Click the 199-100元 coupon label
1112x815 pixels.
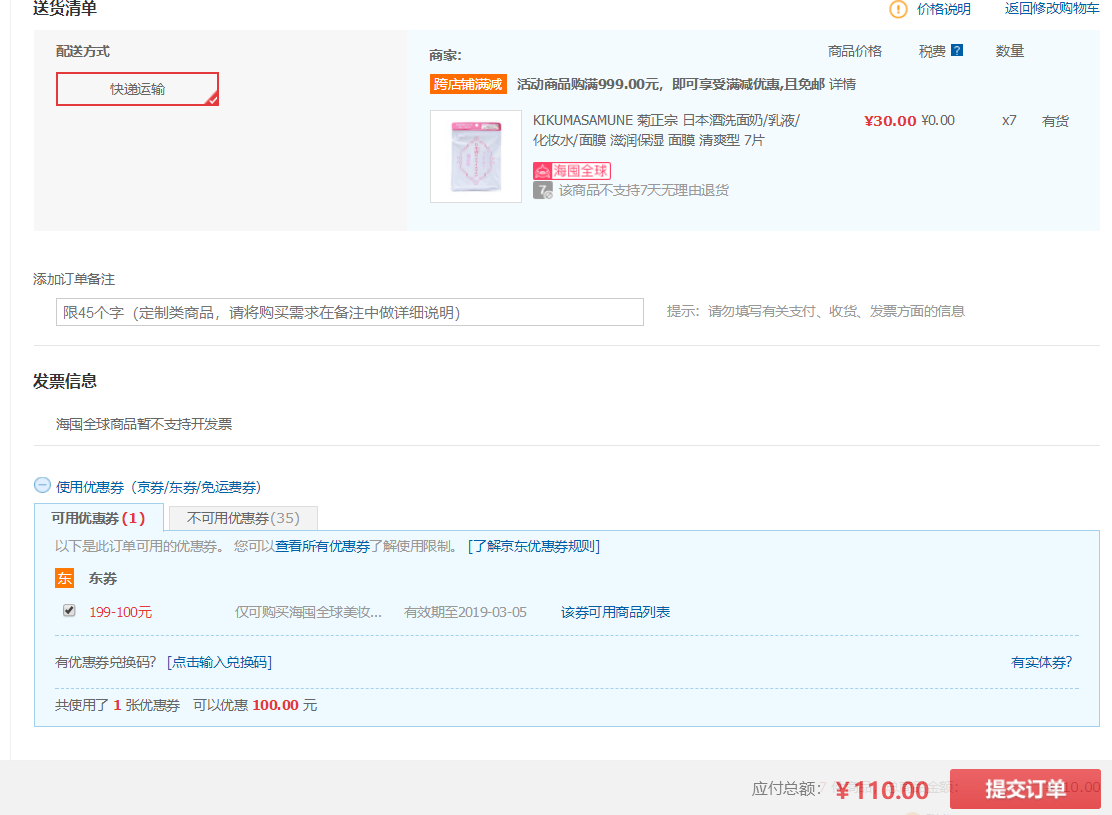tap(121, 612)
